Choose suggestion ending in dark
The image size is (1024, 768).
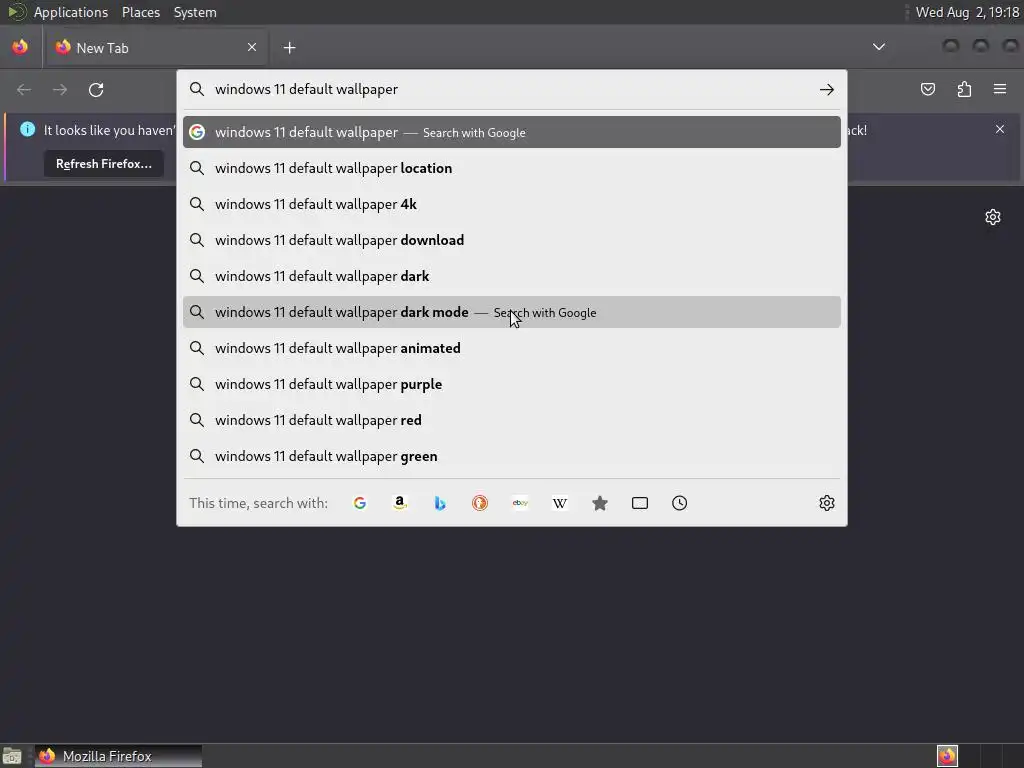(x=512, y=276)
